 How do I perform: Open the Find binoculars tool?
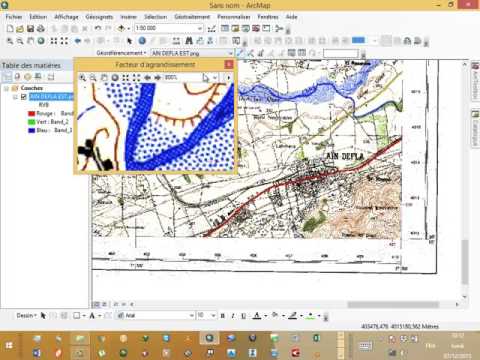click(x=189, y=41)
